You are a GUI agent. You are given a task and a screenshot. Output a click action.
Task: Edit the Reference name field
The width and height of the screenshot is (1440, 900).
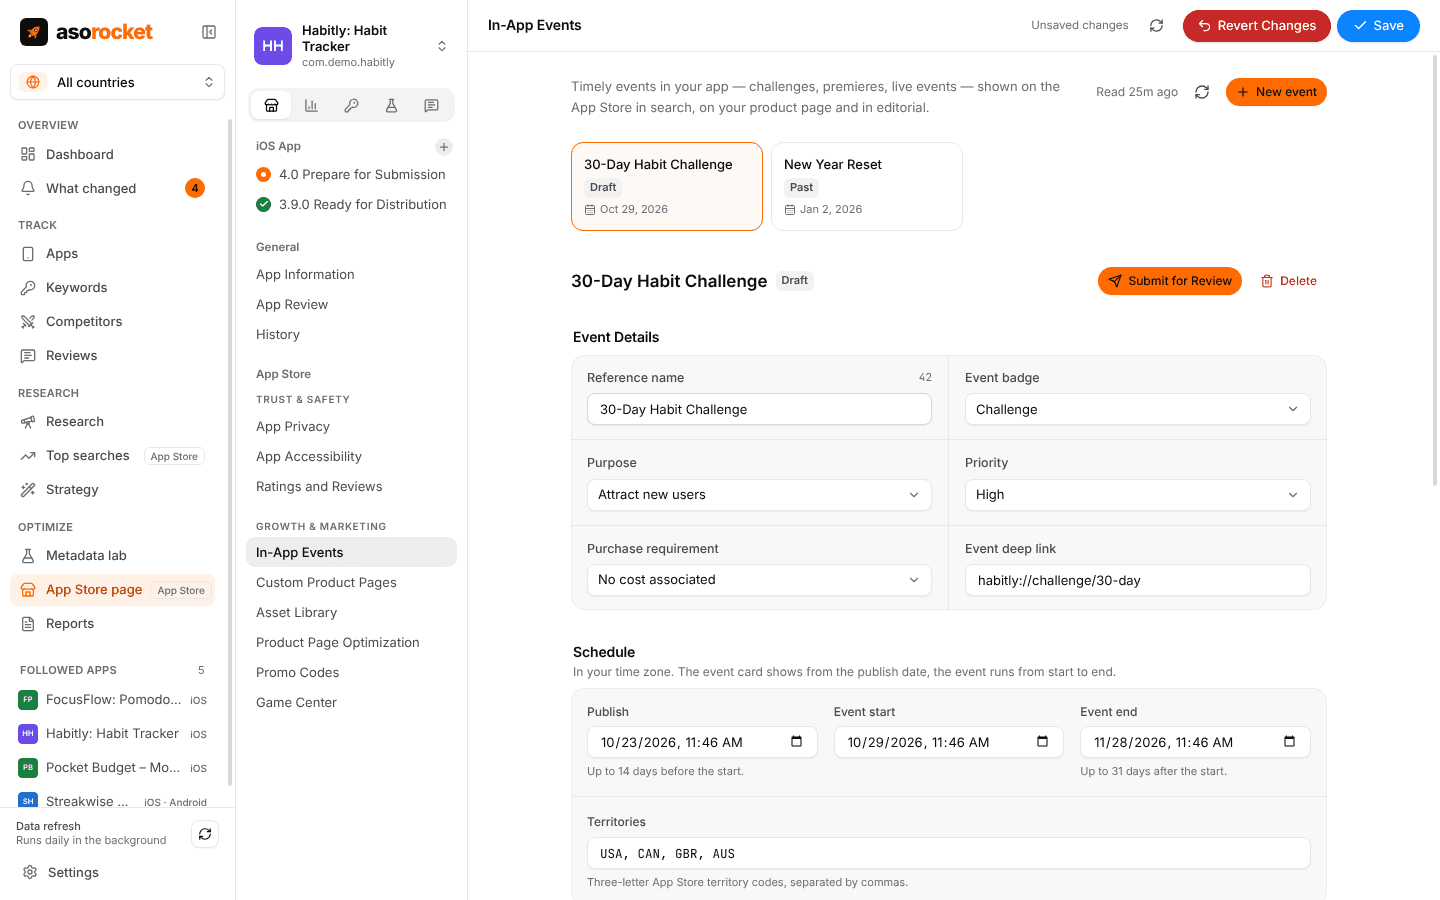(x=759, y=409)
